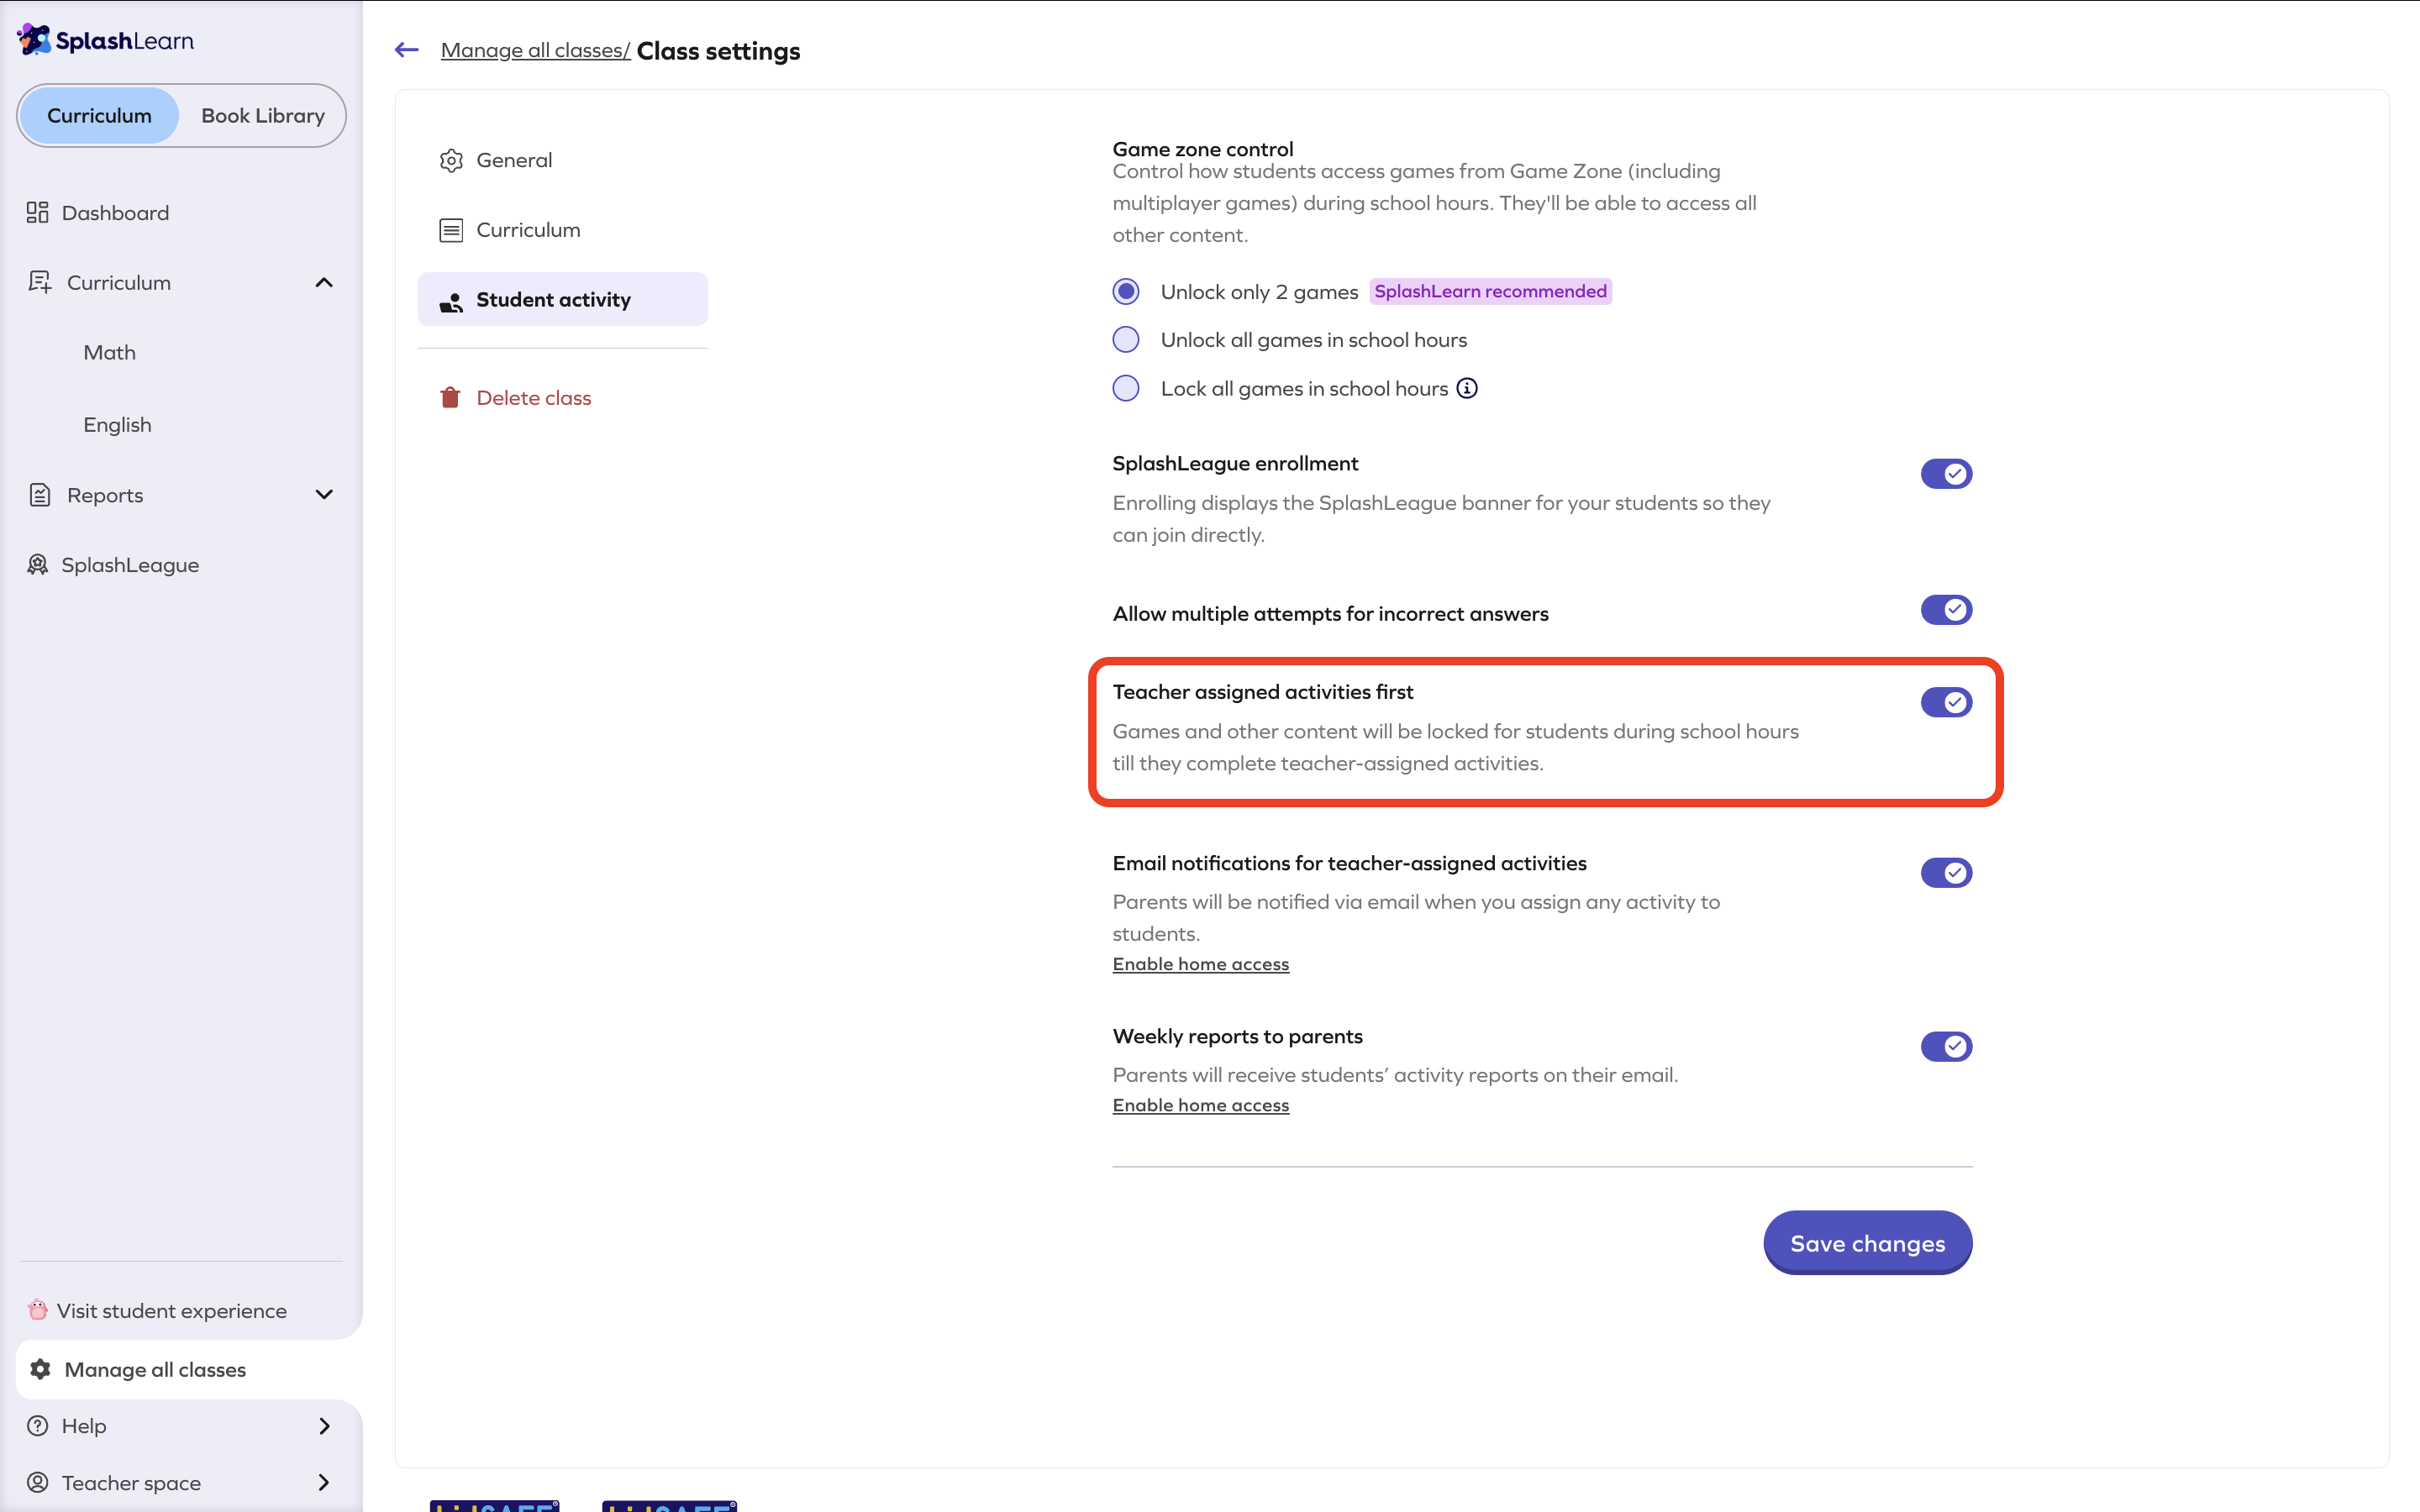Click Enable home access under Email notifications
The height and width of the screenshot is (1512, 2420).
coord(1201,964)
